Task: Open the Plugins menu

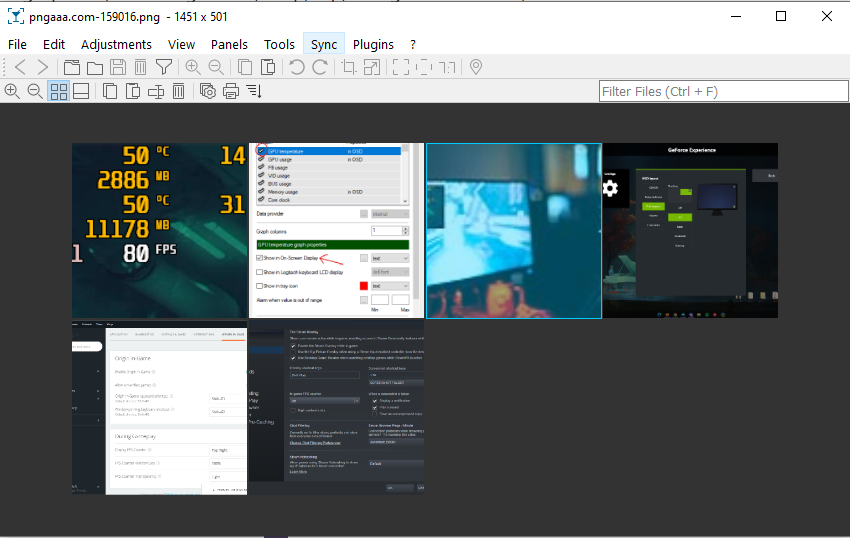Action: 373,44
